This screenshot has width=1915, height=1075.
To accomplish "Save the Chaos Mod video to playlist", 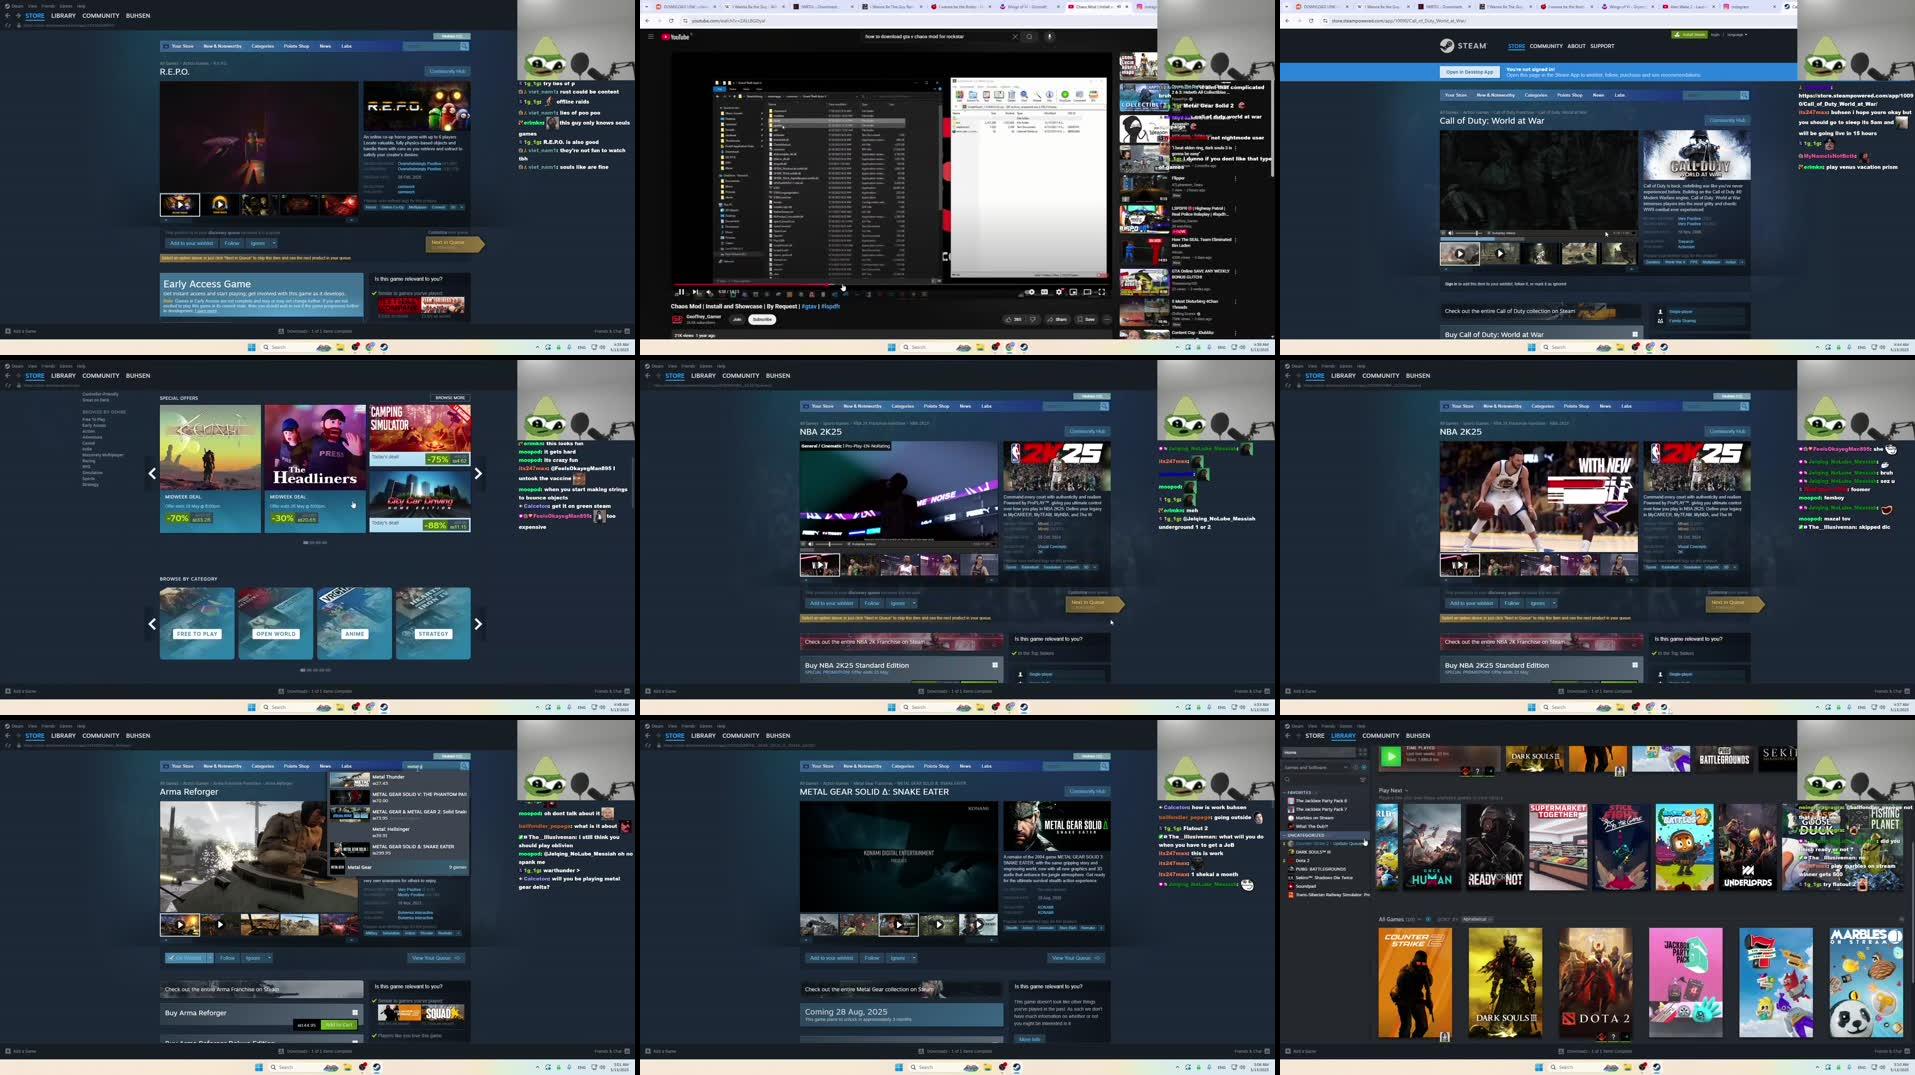I will [1085, 319].
